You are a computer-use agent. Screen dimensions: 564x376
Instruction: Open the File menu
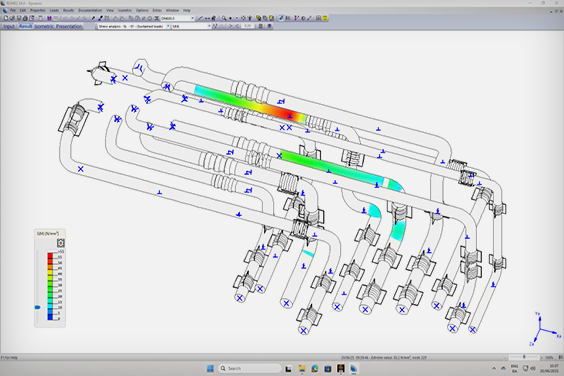(13, 10)
